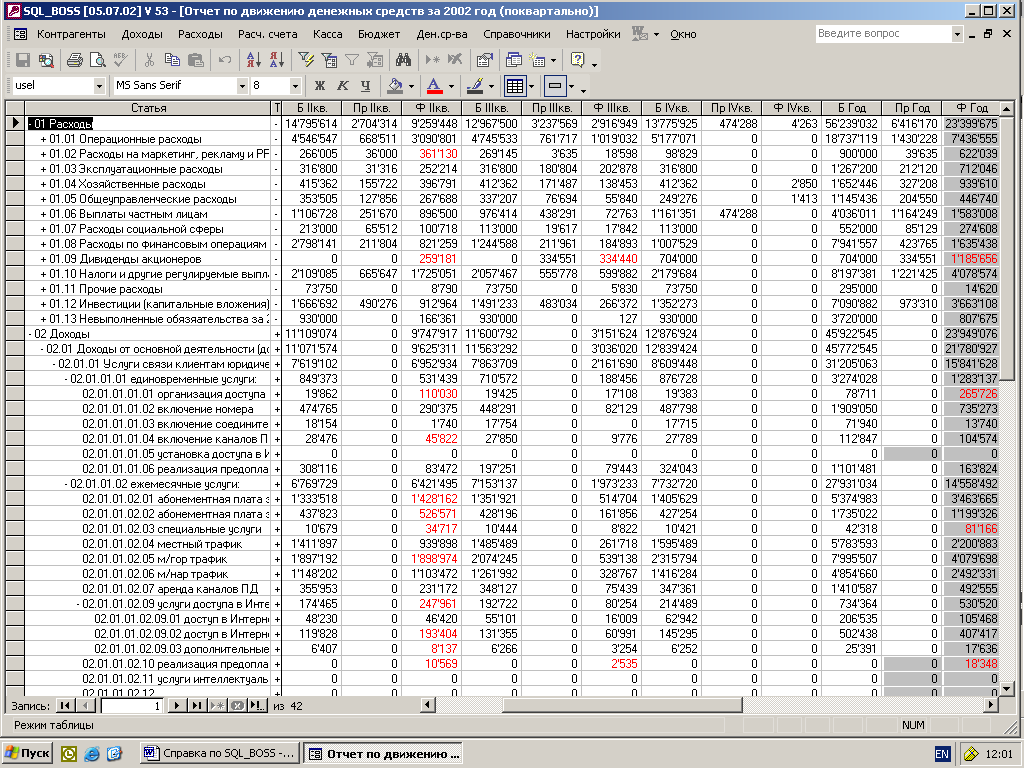Open the MS Sans Serif font dropdown
1024x768 pixels.
point(240,86)
